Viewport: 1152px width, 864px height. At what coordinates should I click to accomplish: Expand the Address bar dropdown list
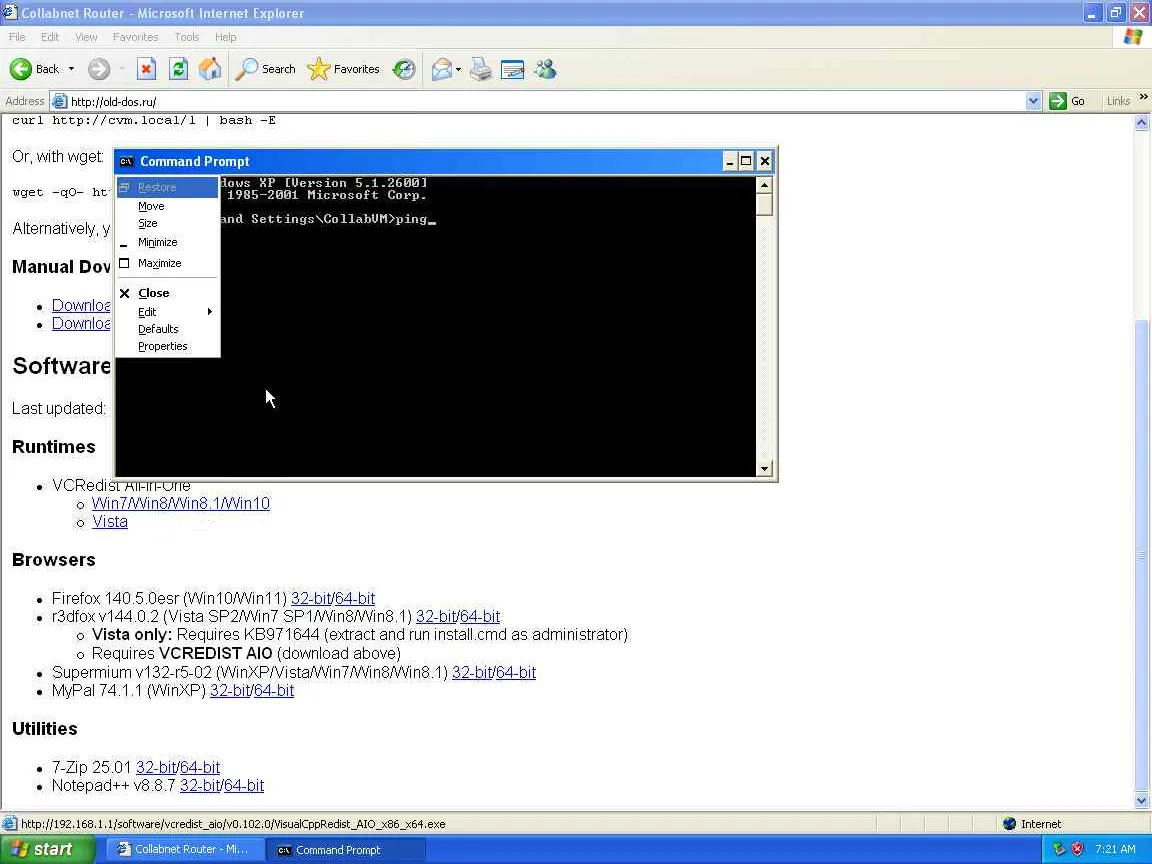coord(1033,101)
